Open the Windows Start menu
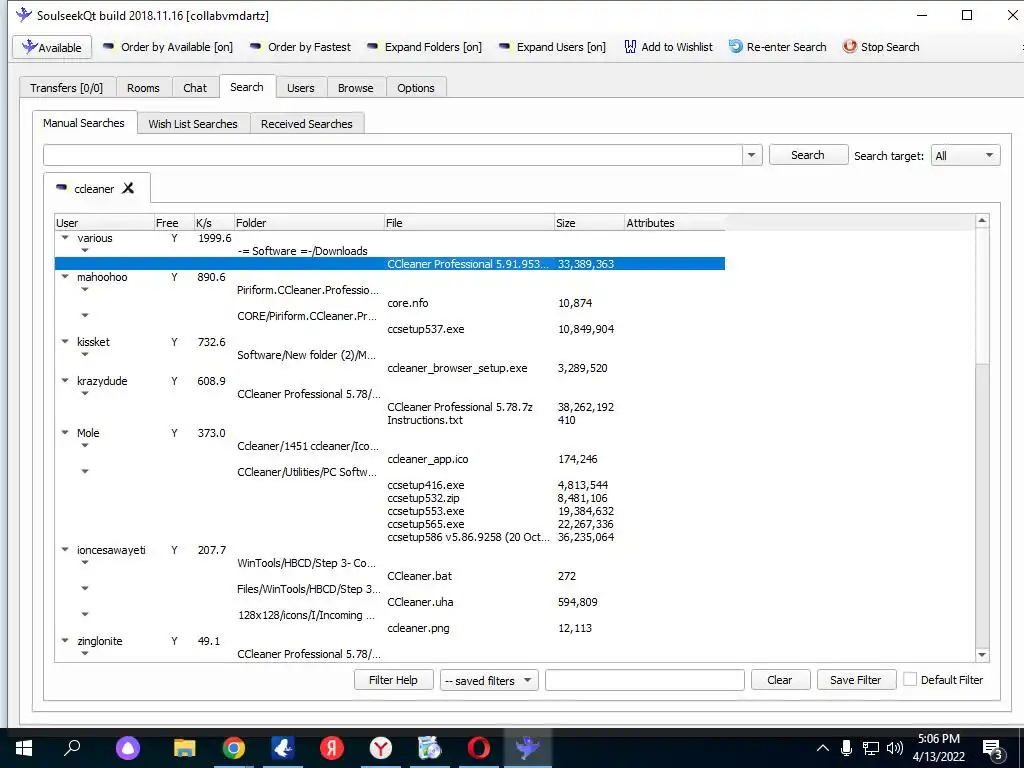The image size is (1024, 768). [x=24, y=748]
